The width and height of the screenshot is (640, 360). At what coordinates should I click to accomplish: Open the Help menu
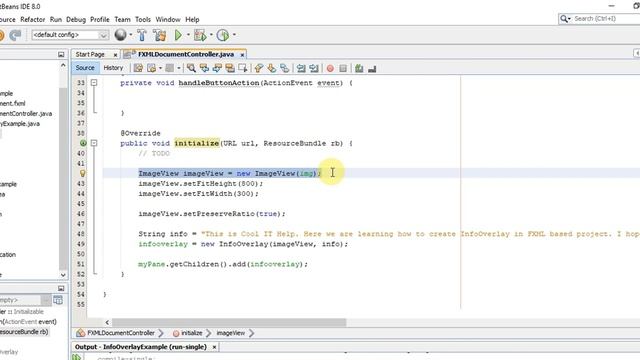(192, 20)
